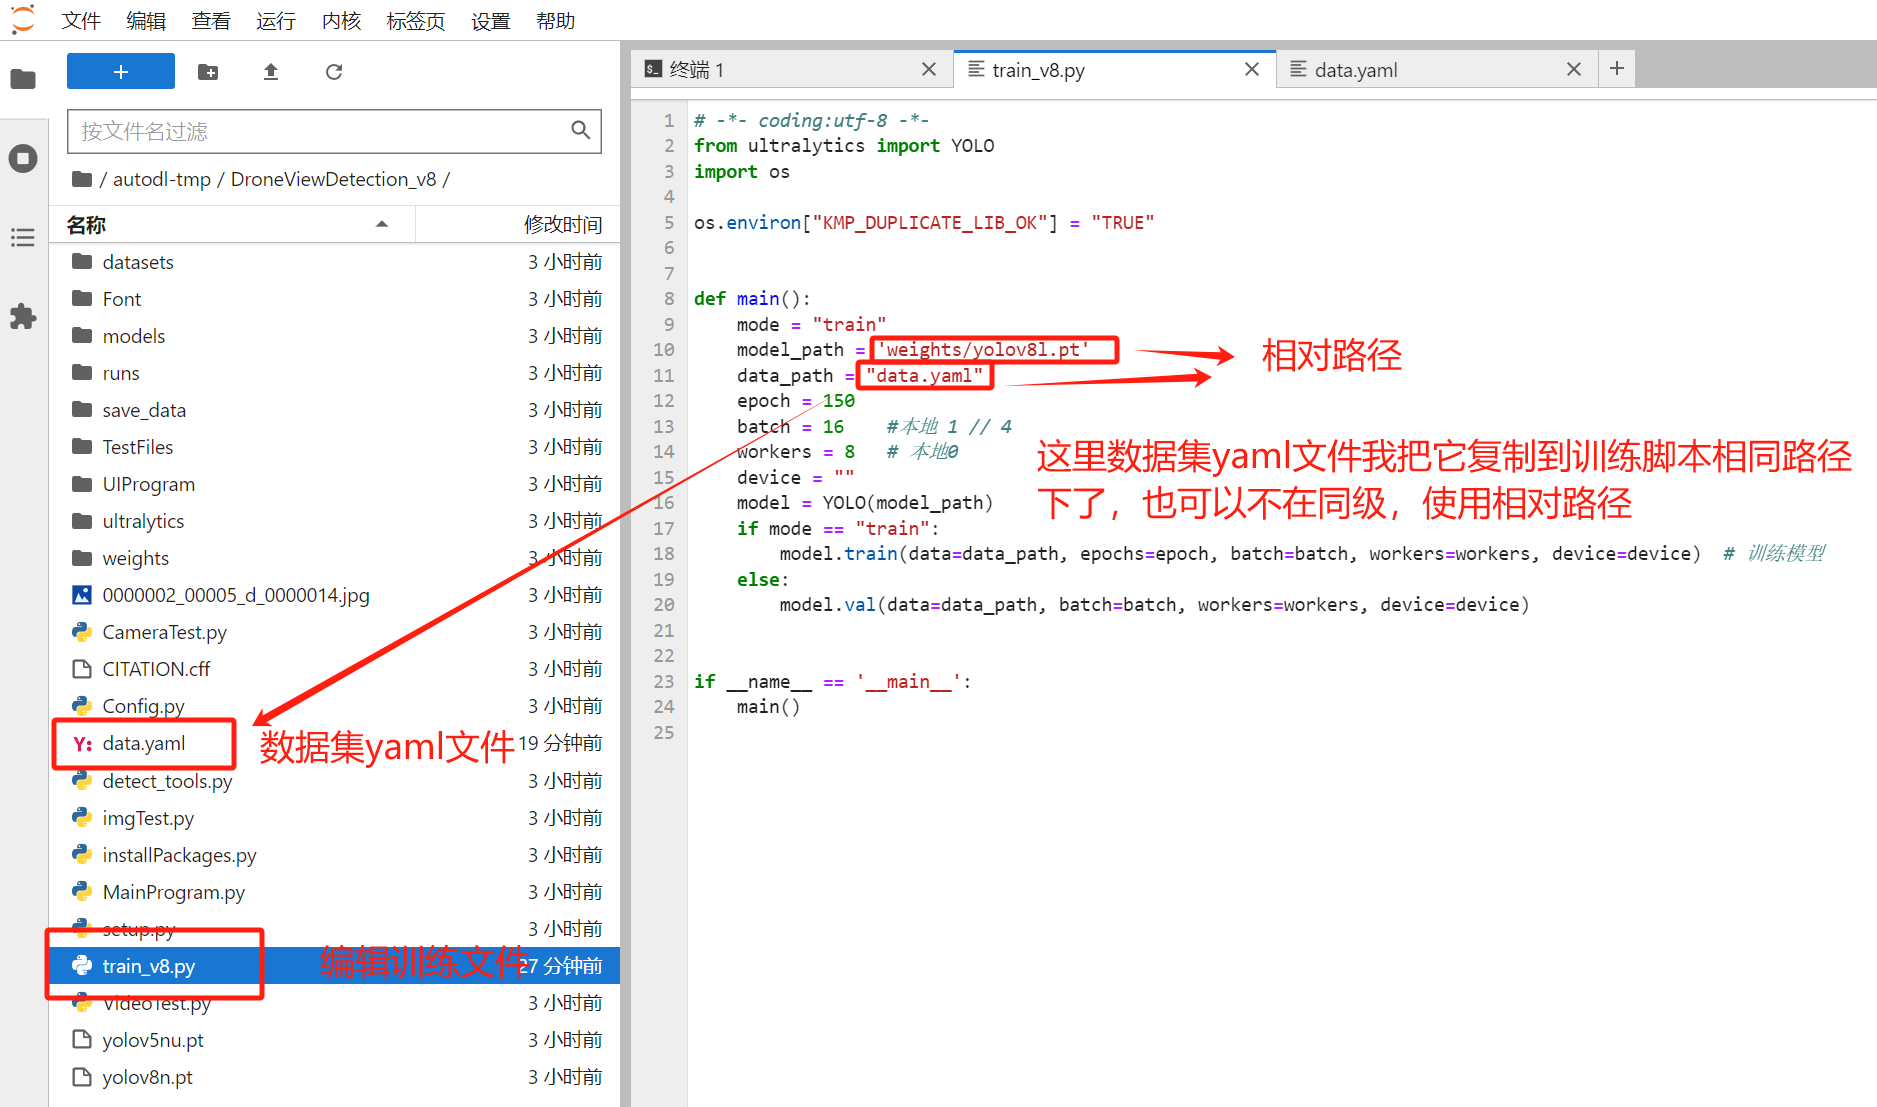
Task: Refresh the file browser list
Action: tap(334, 72)
